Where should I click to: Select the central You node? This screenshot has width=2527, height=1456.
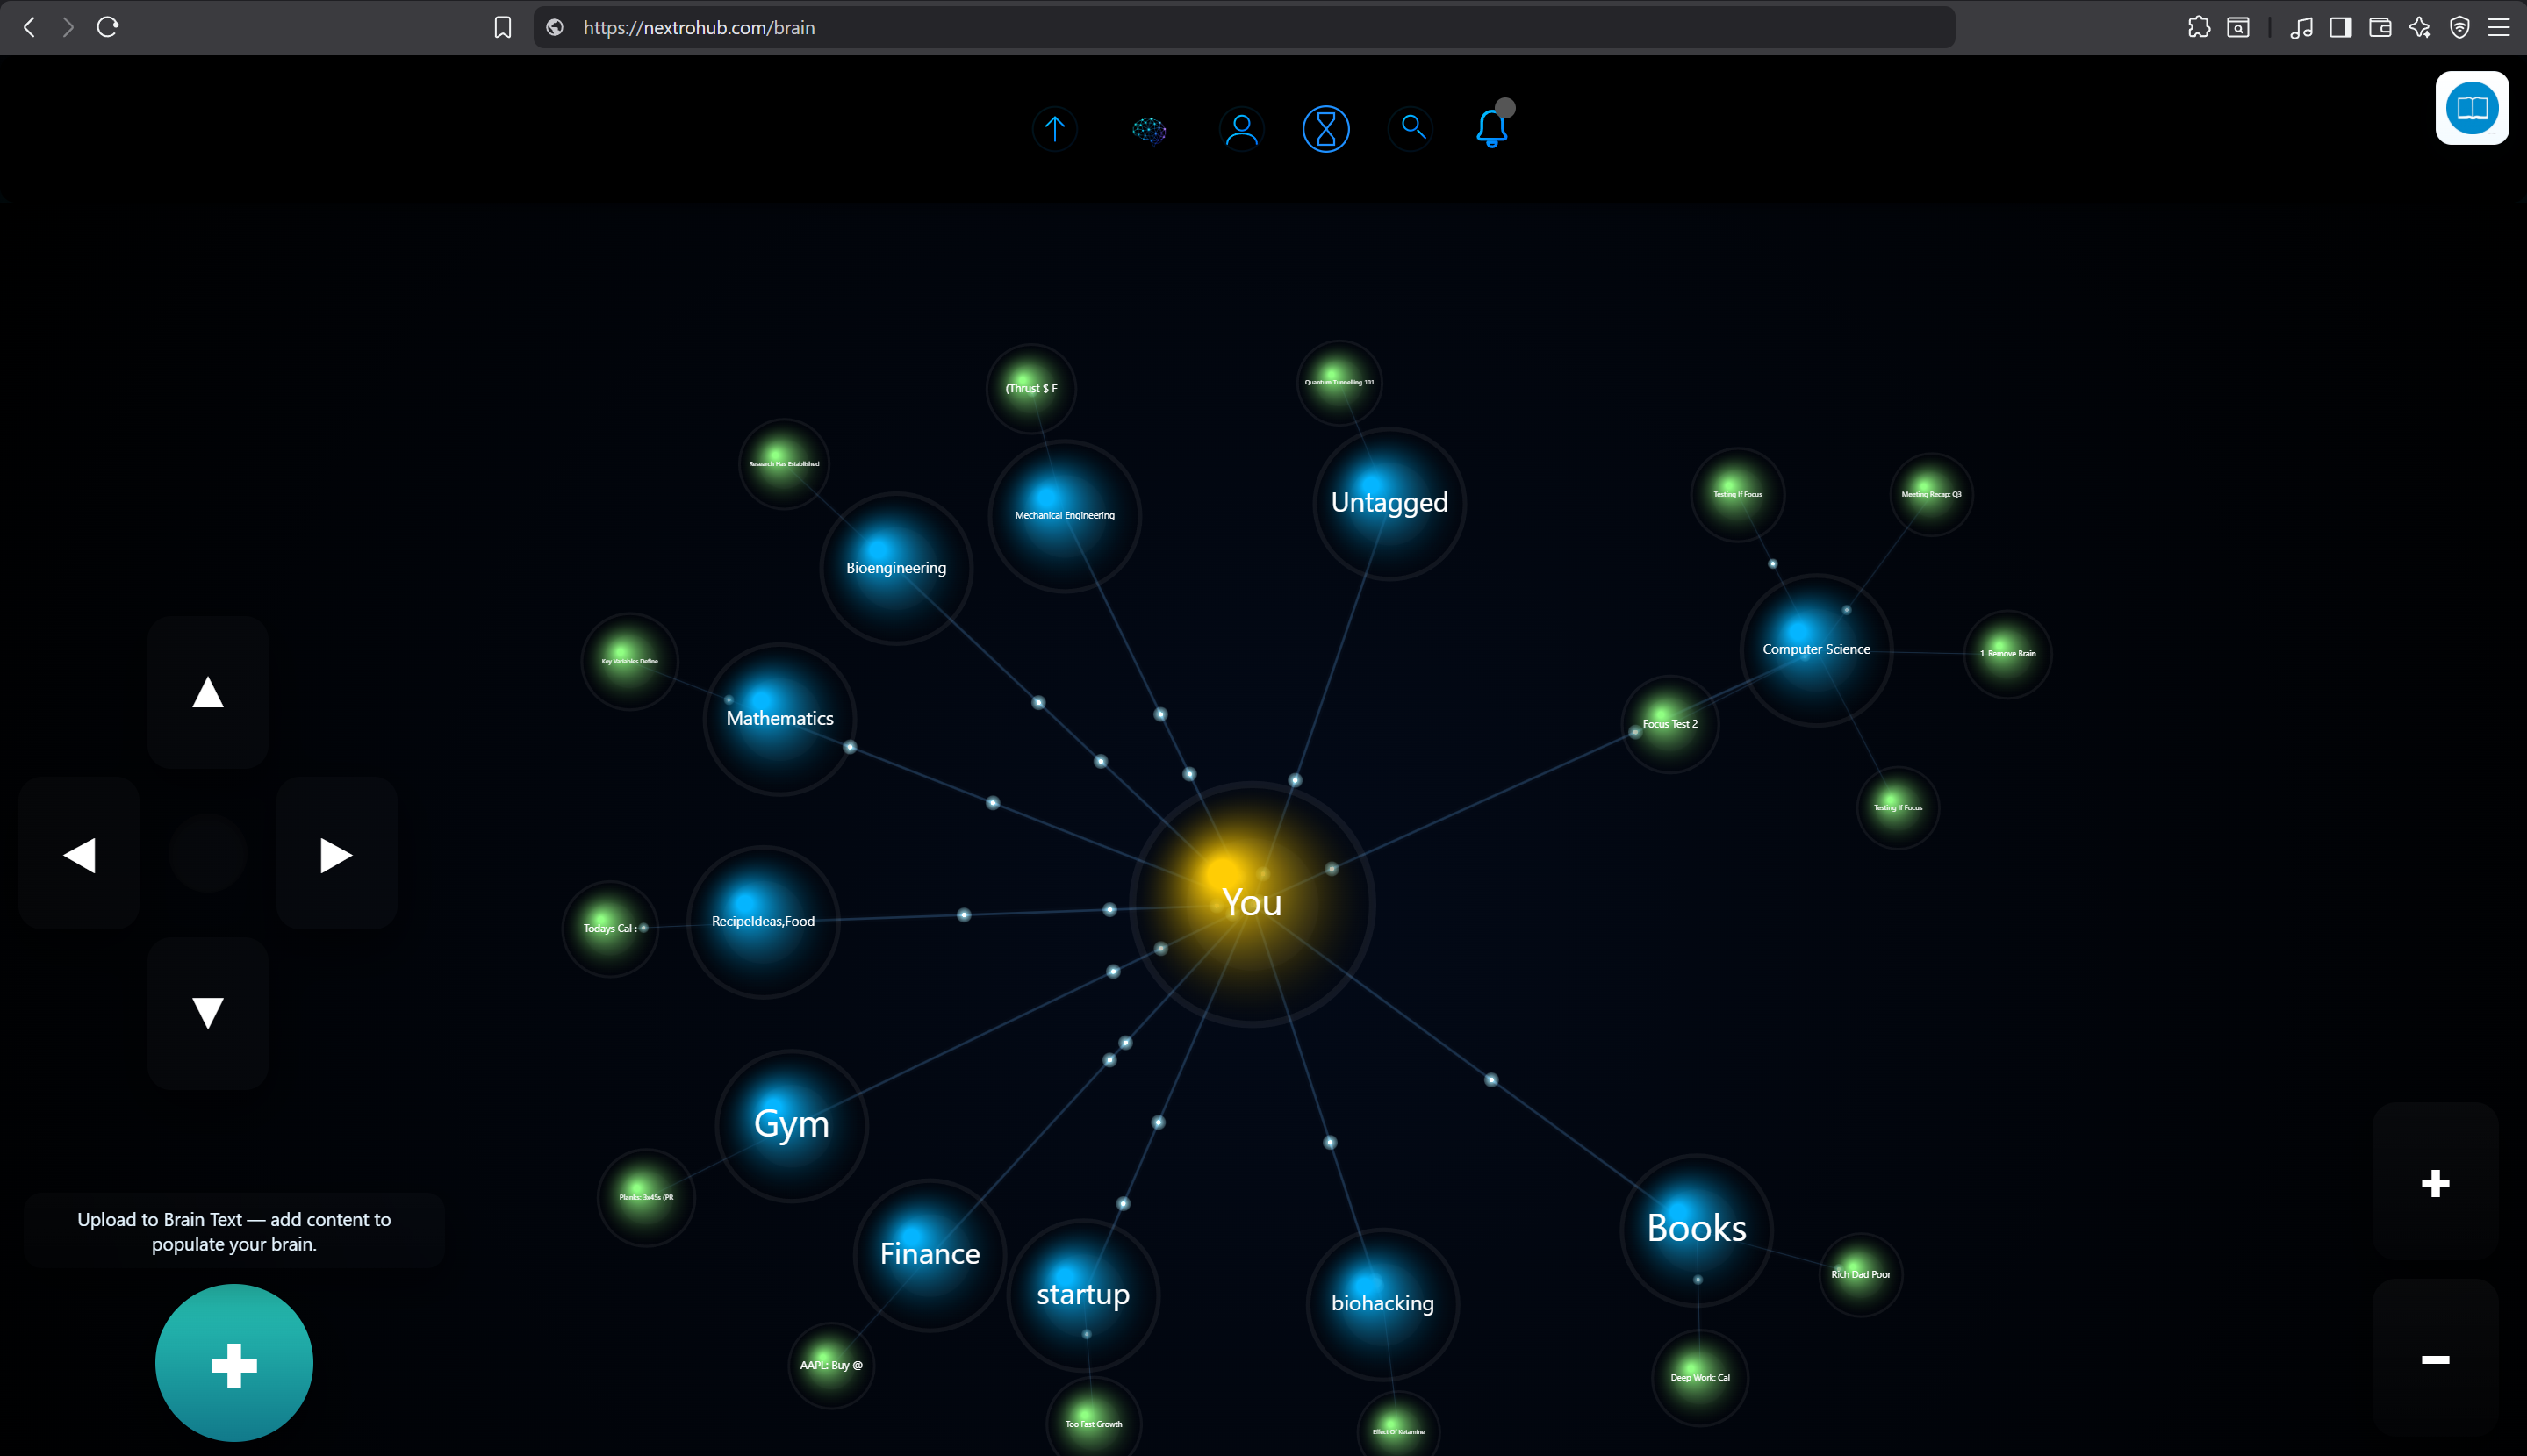pos(1252,903)
